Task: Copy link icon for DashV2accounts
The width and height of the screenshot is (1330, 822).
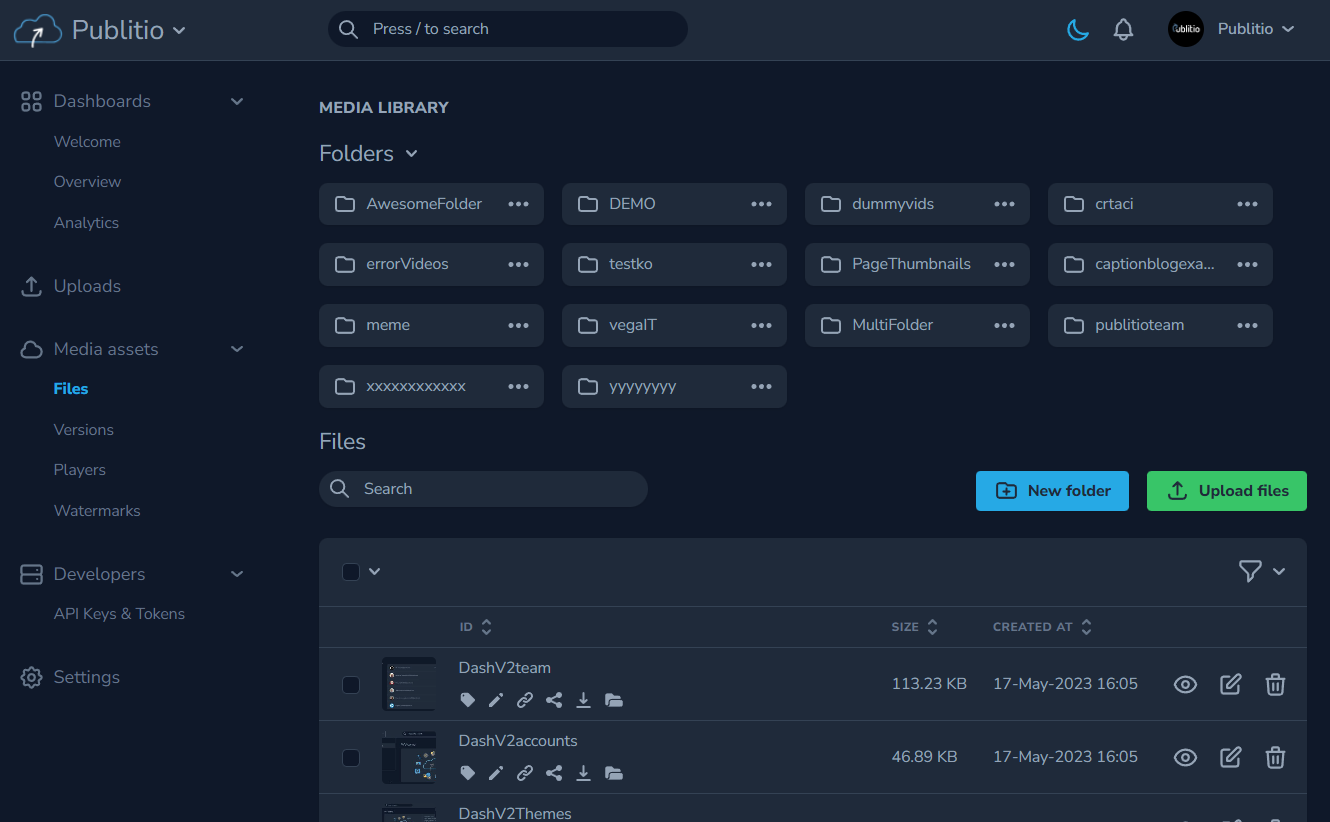Action: click(x=525, y=773)
